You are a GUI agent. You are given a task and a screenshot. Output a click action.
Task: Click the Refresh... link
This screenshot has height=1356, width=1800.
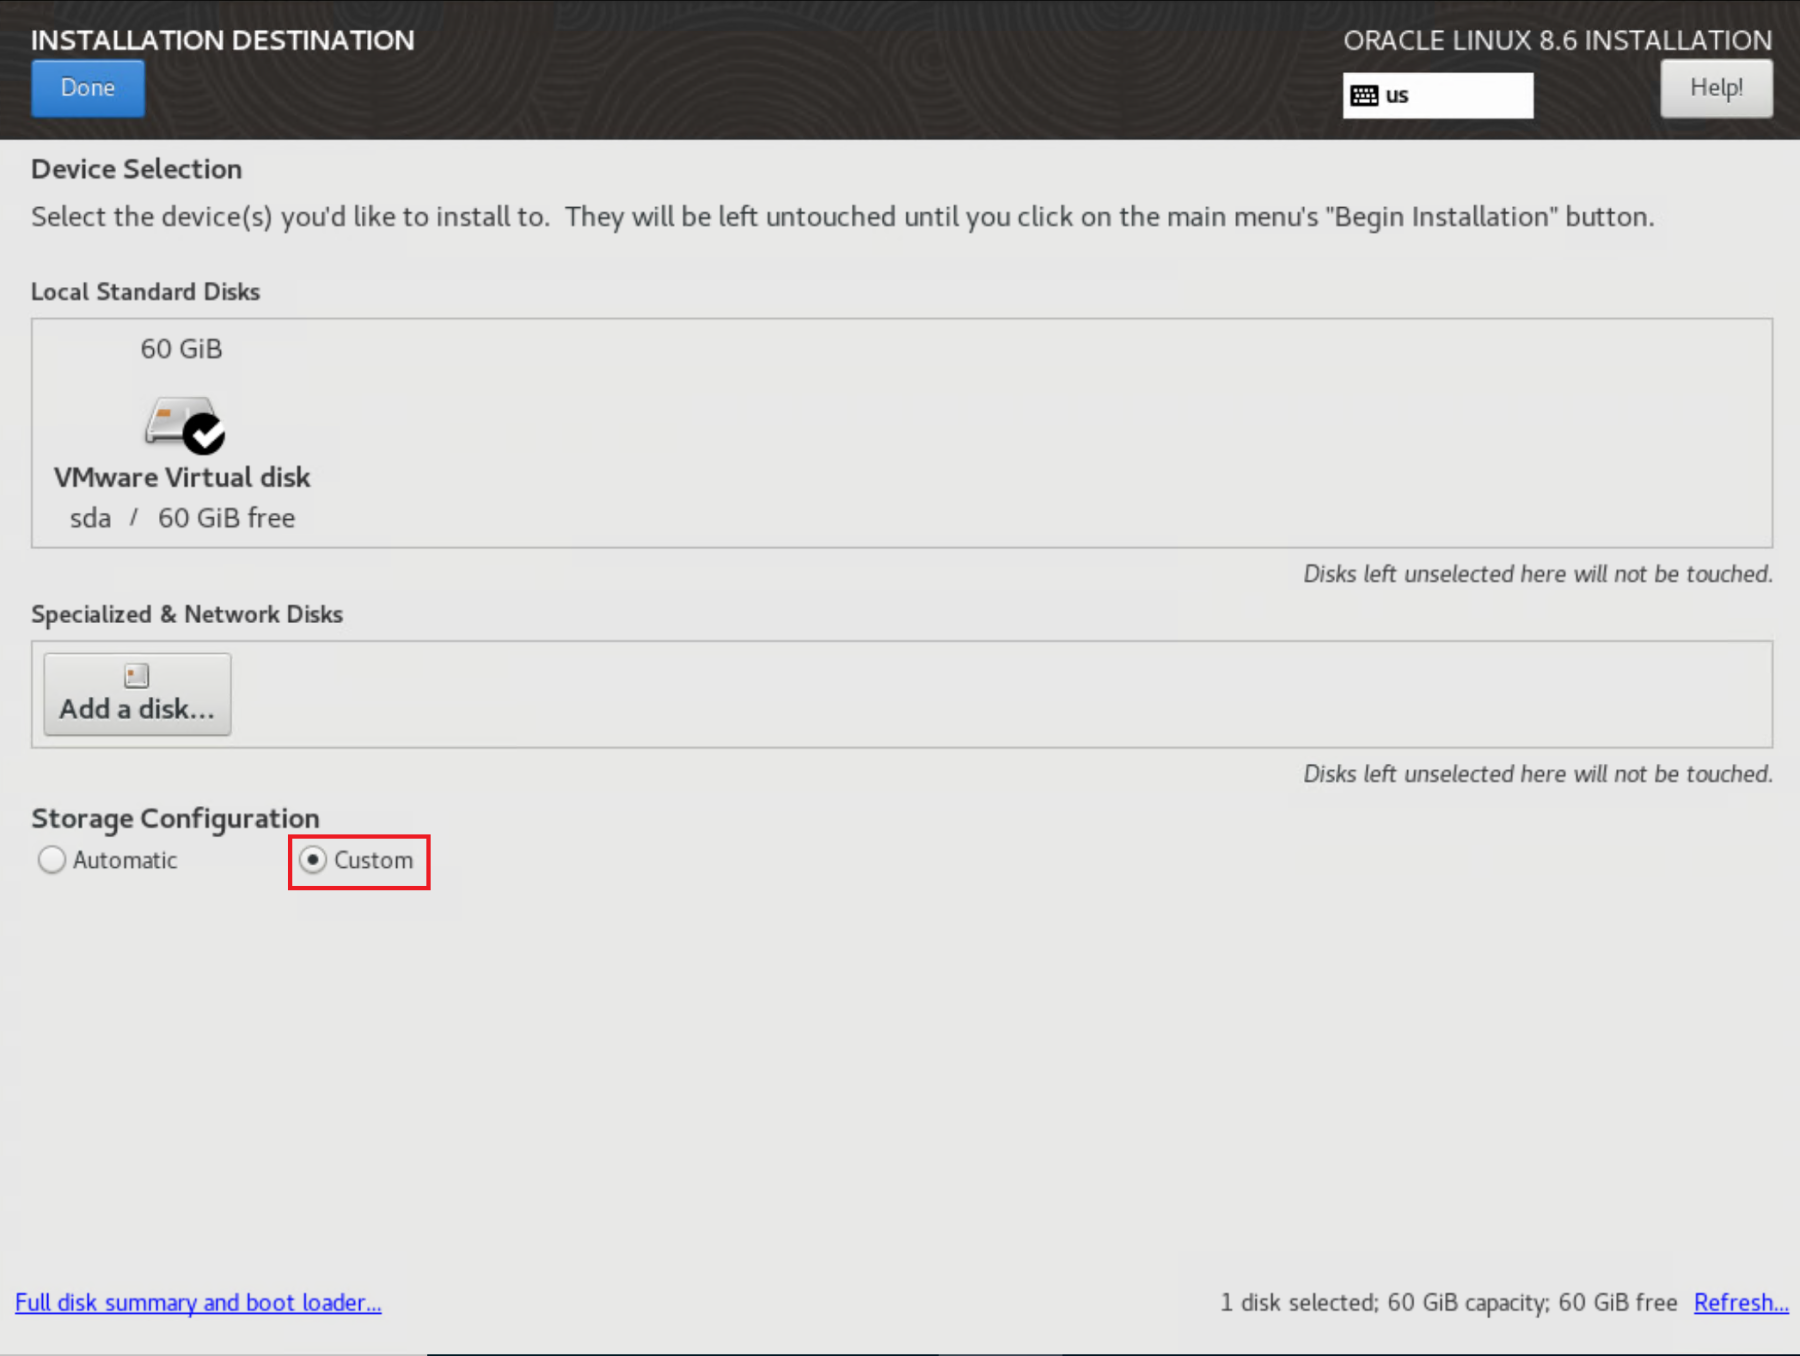tap(1741, 1302)
